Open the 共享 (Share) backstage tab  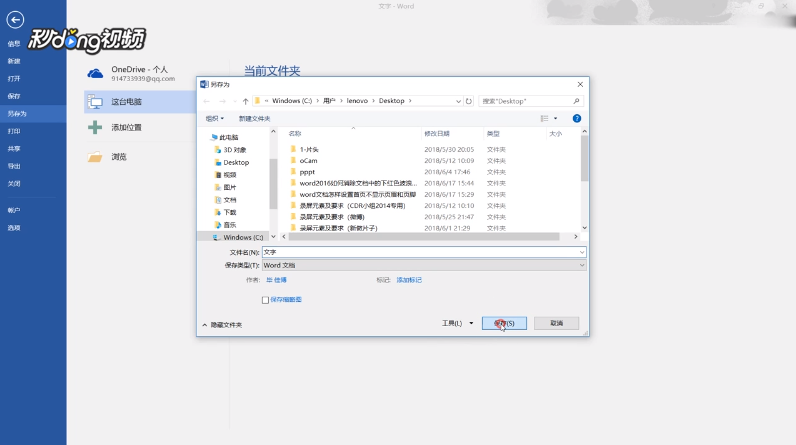tap(14, 149)
